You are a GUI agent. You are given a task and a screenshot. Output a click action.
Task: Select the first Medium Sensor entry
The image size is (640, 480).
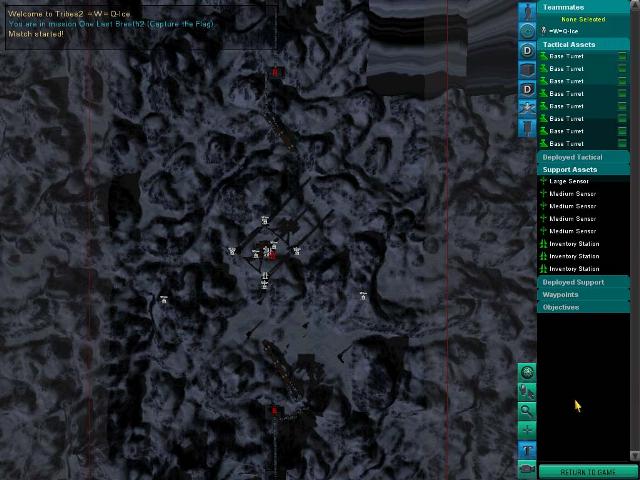click(x=583, y=194)
